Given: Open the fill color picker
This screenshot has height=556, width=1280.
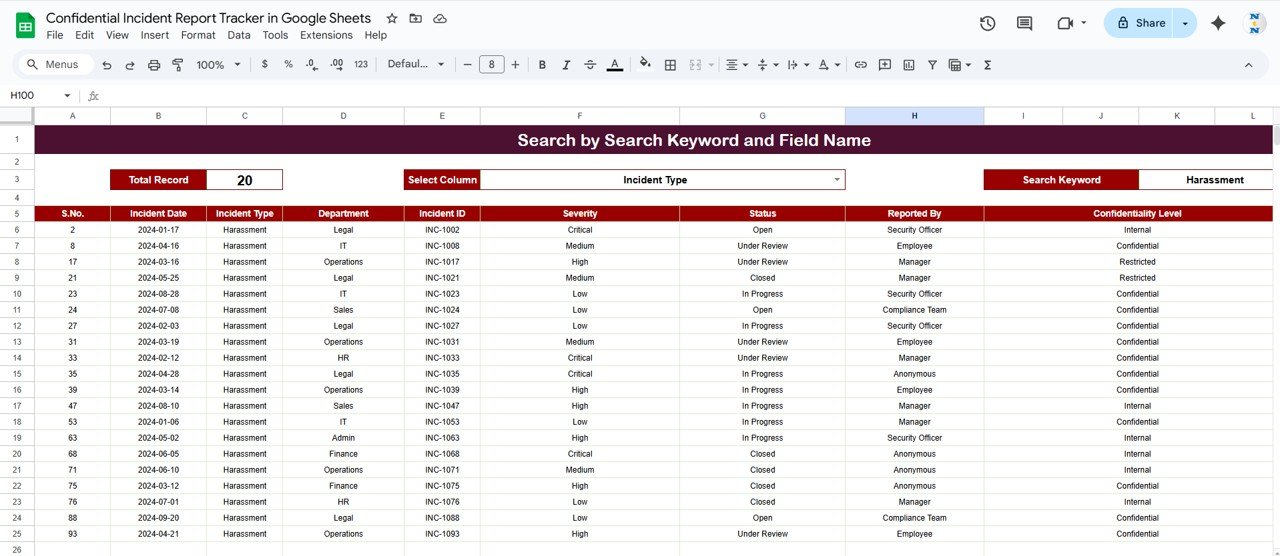Looking at the screenshot, I should [x=645, y=65].
